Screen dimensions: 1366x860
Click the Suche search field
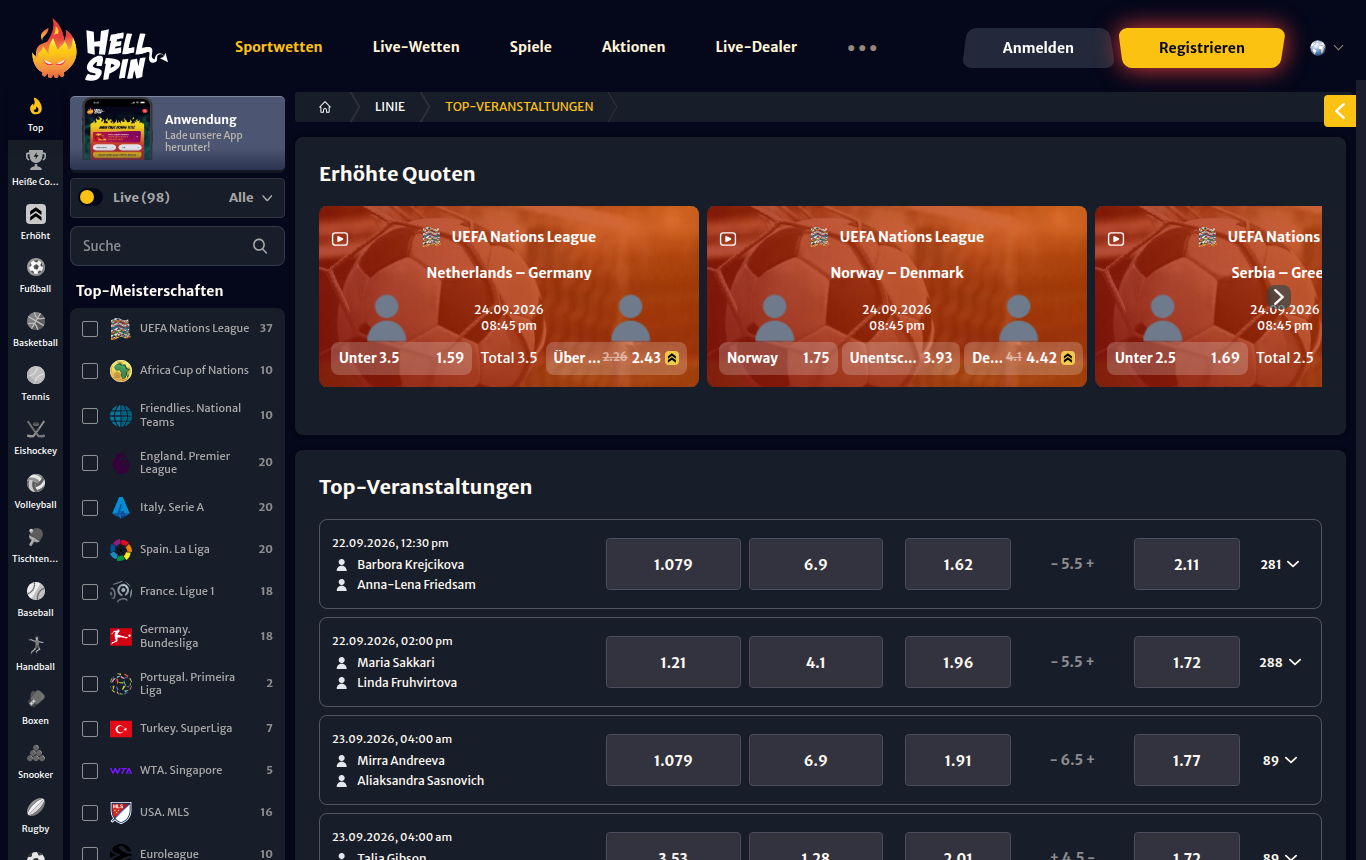pyautogui.click(x=177, y=246)
